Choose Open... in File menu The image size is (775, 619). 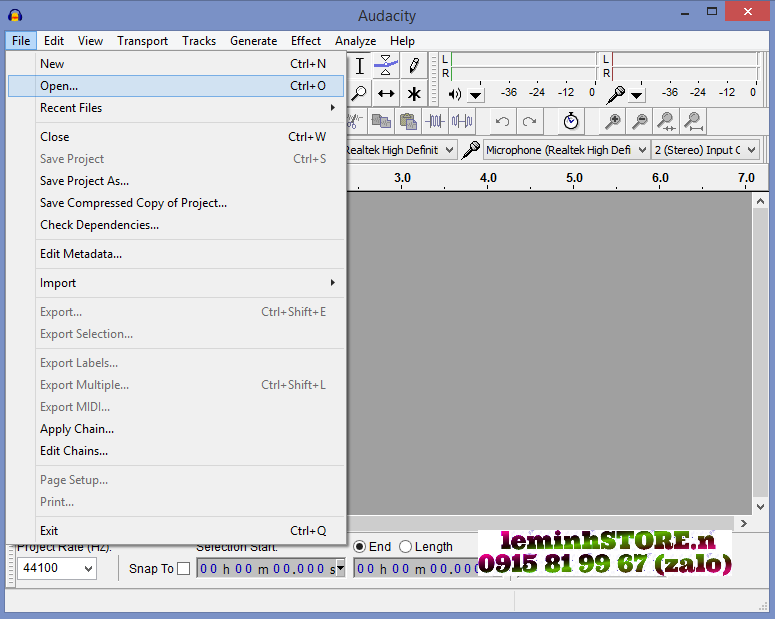(176, 86)
